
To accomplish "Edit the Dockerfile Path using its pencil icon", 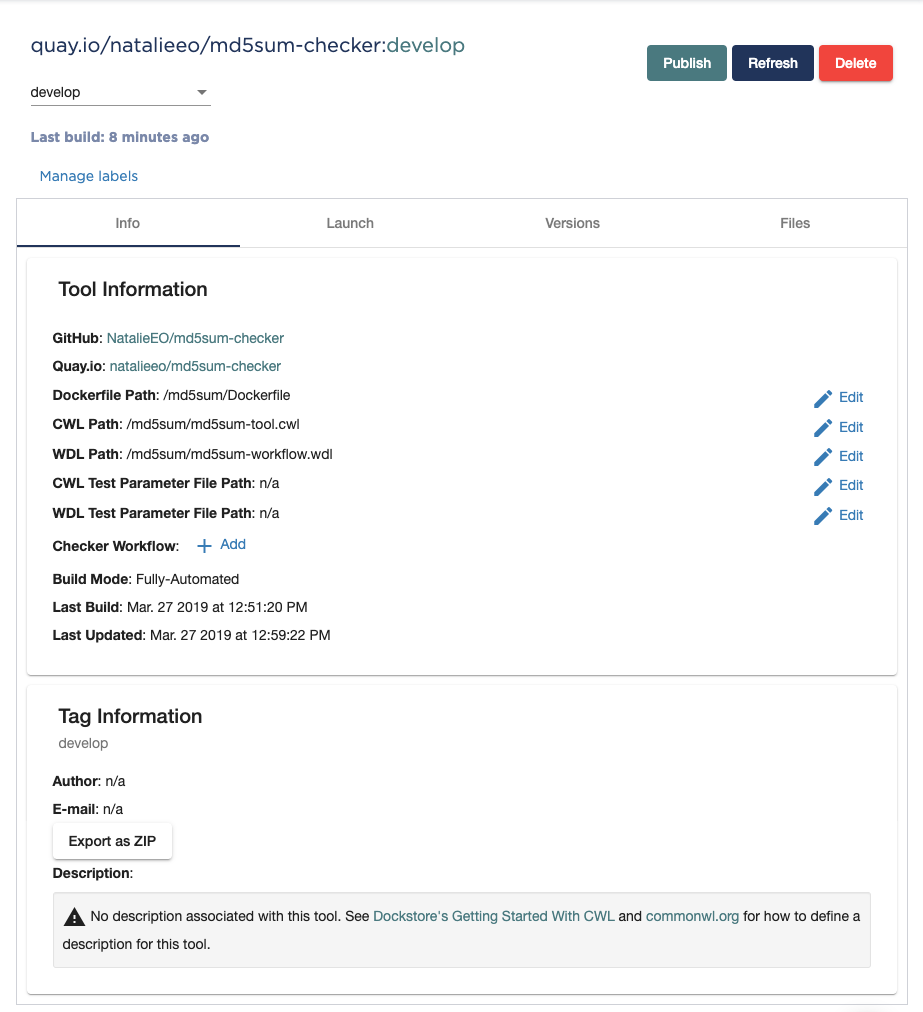I will [822, 397].
